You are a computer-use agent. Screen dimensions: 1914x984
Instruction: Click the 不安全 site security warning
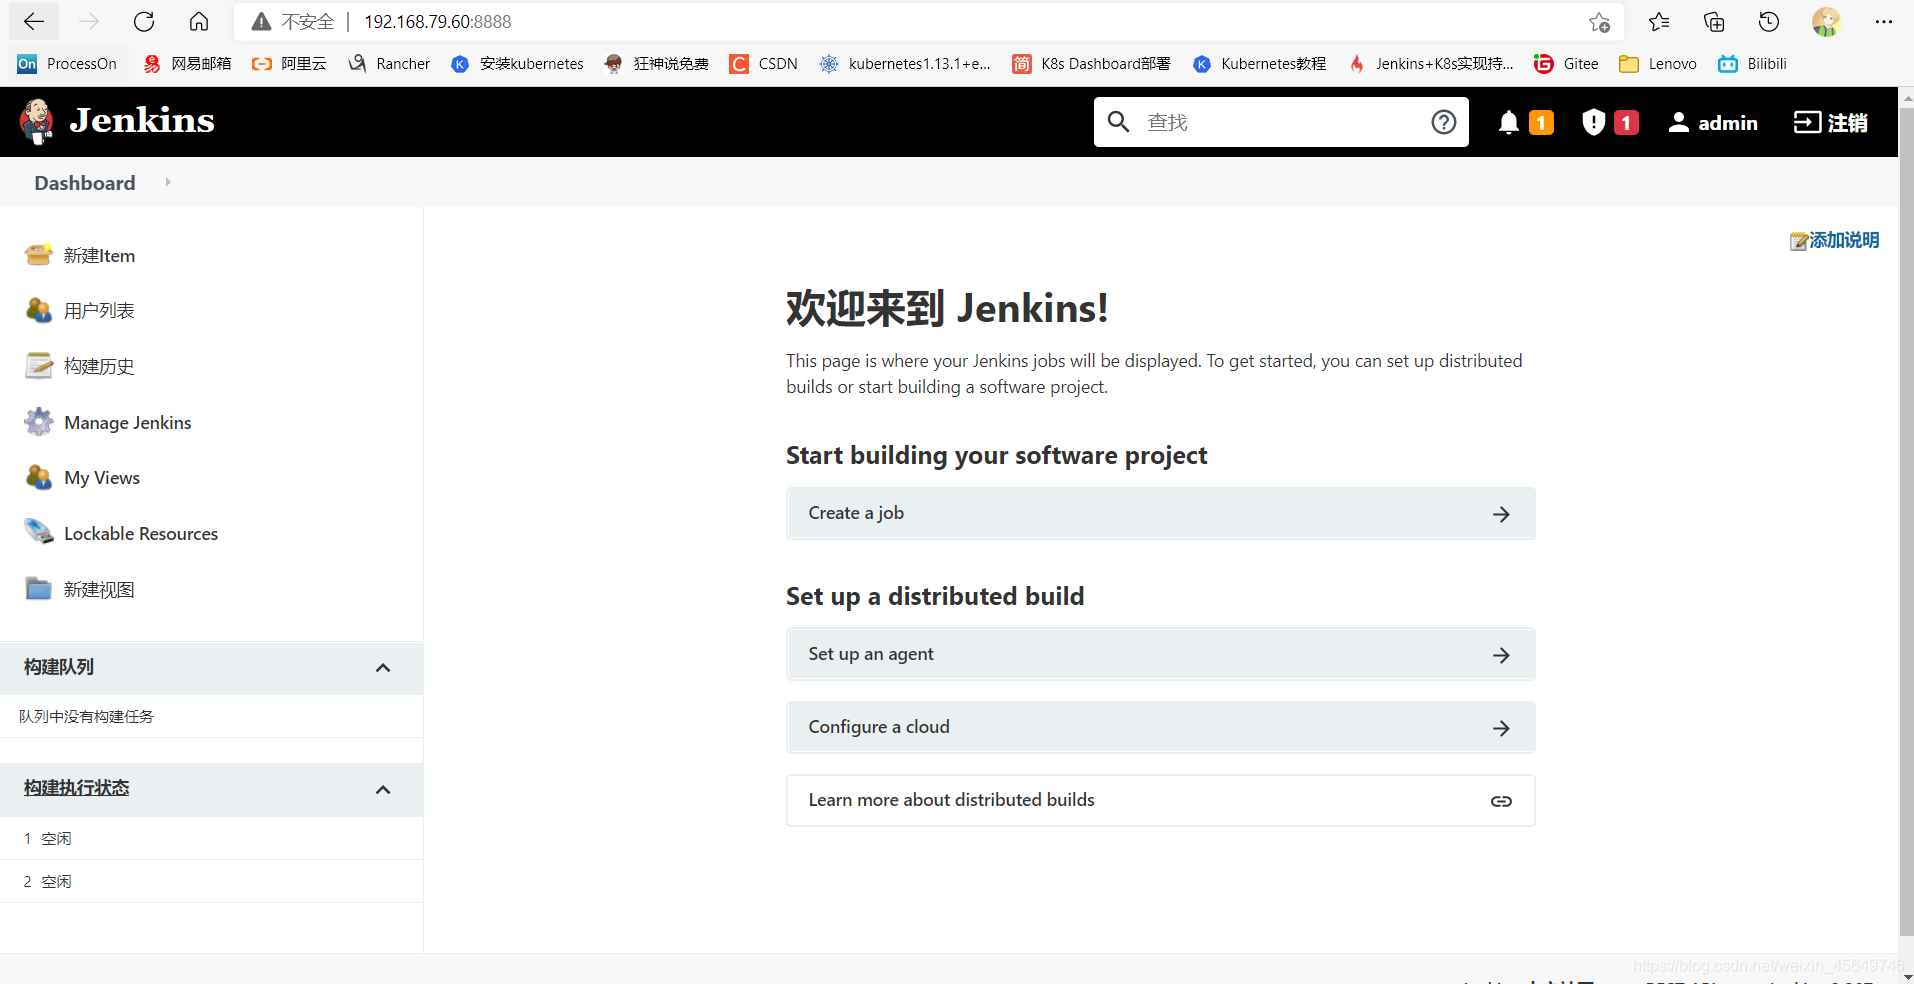coord(293,22)
